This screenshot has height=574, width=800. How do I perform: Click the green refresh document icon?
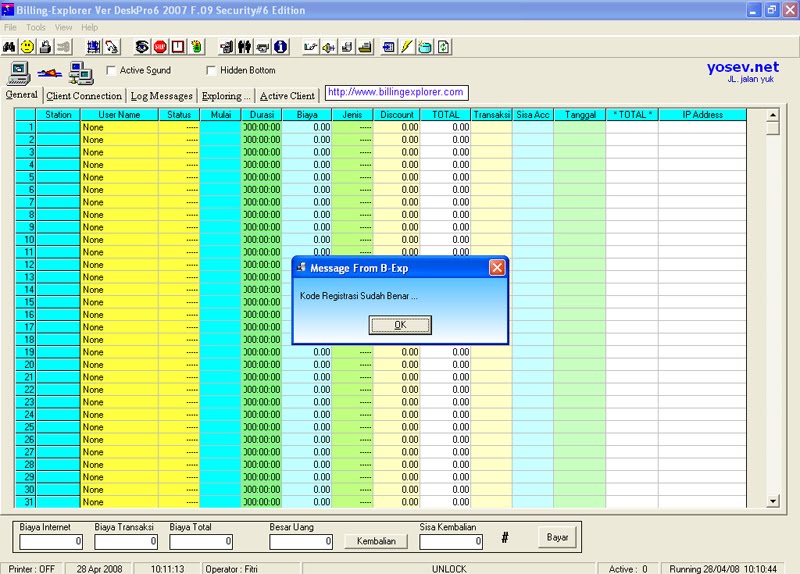pyautogui.click(x=443, y=47)
